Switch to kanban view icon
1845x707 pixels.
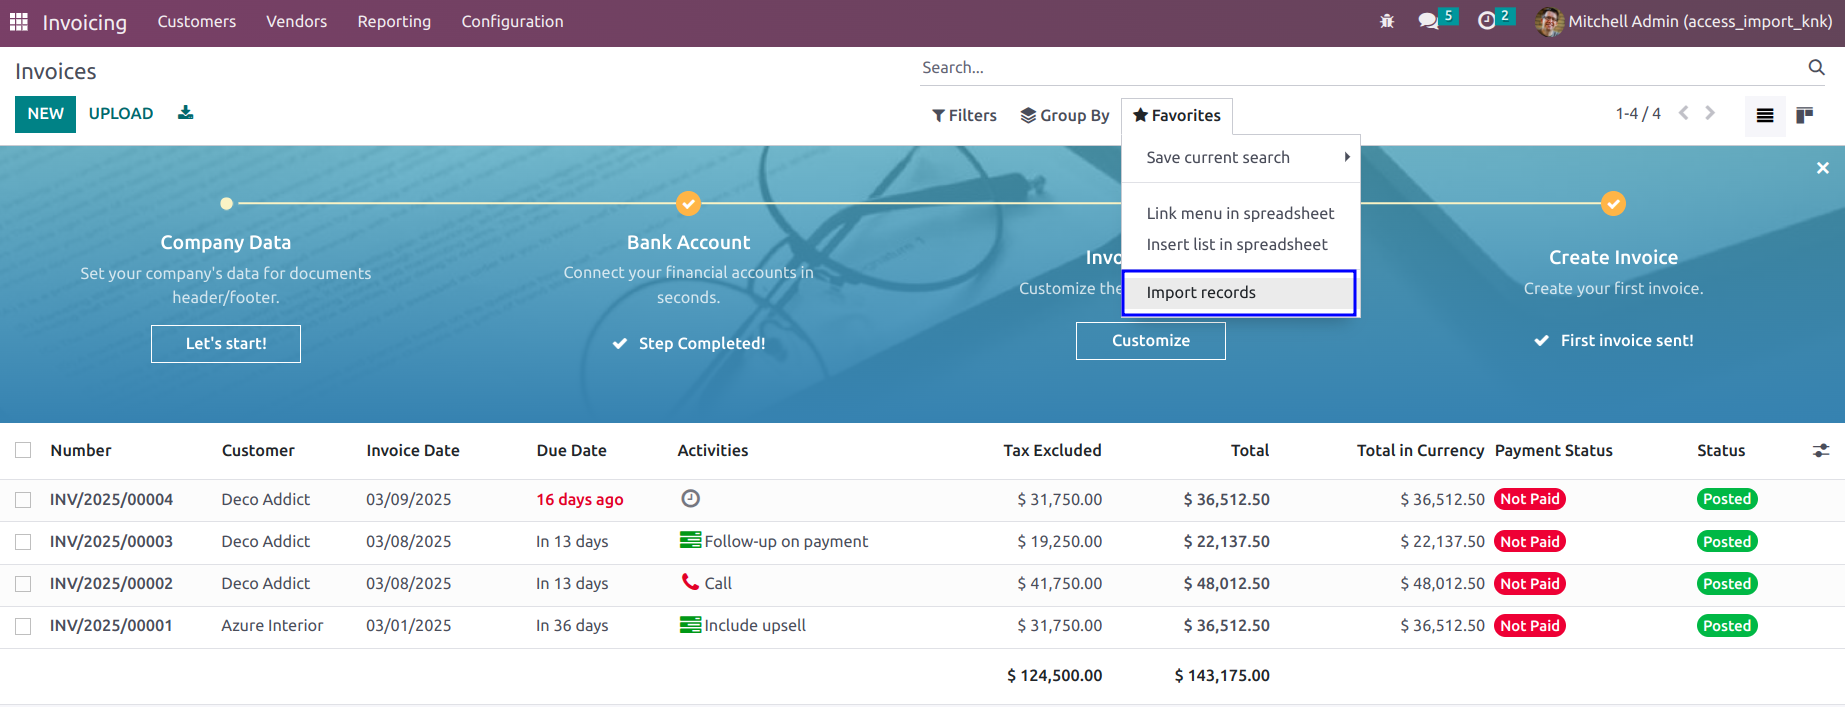click(x=1805, y=115)
